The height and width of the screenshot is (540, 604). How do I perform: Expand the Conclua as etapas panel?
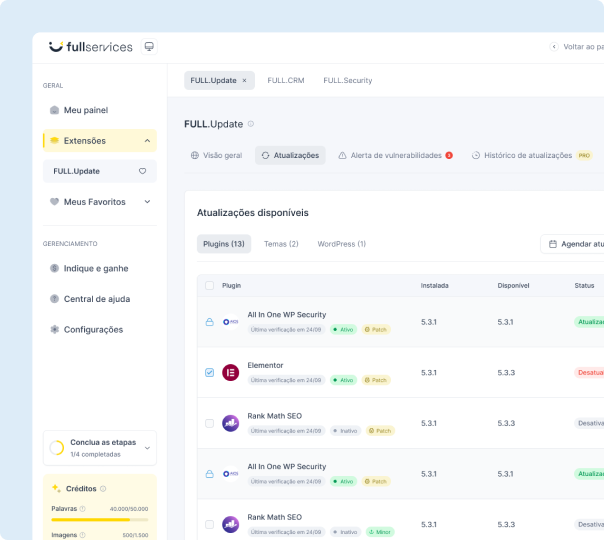[x=148, y=448]
